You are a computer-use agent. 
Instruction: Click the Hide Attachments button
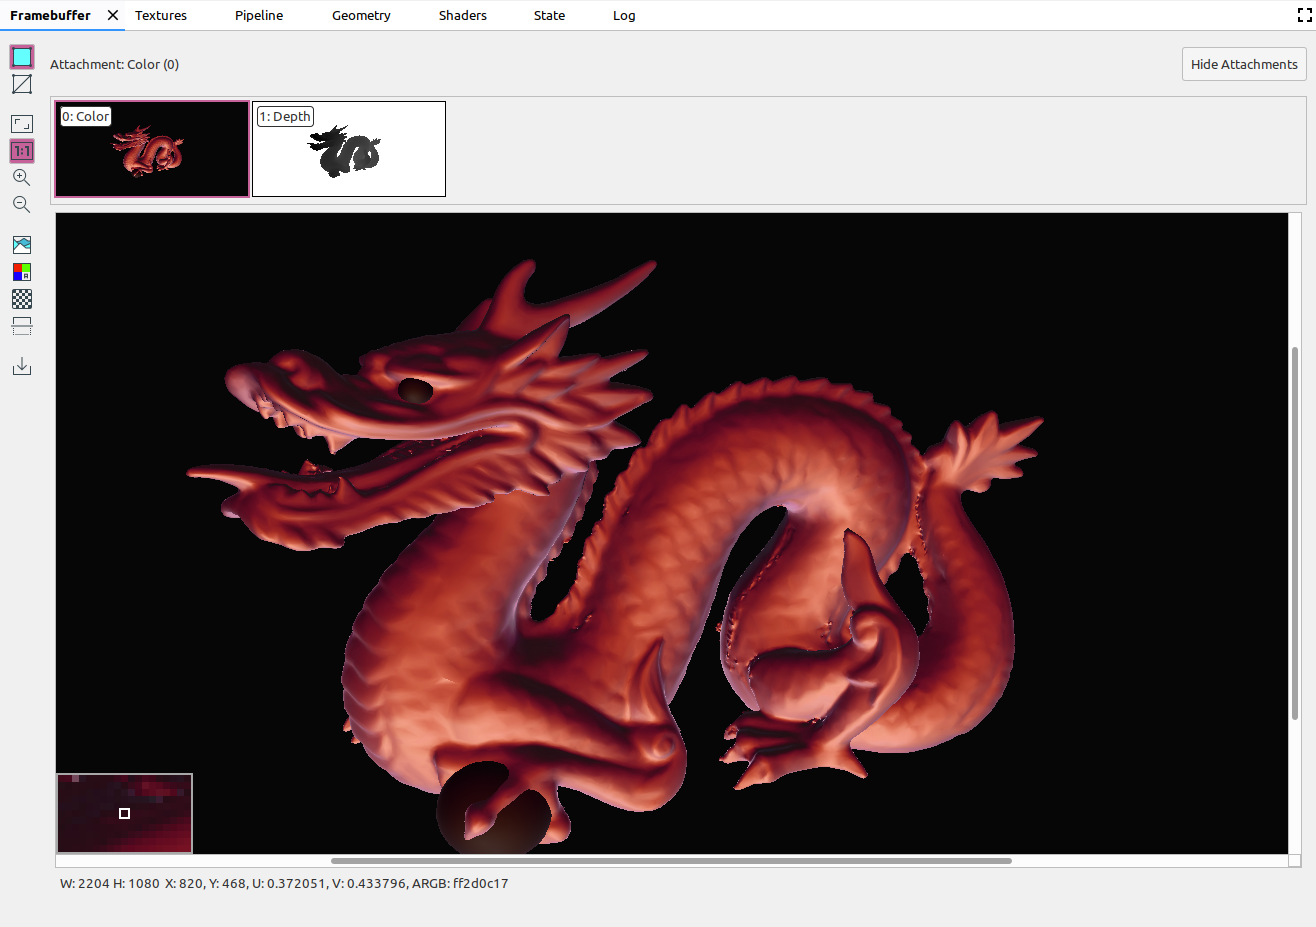(1243, 64)
